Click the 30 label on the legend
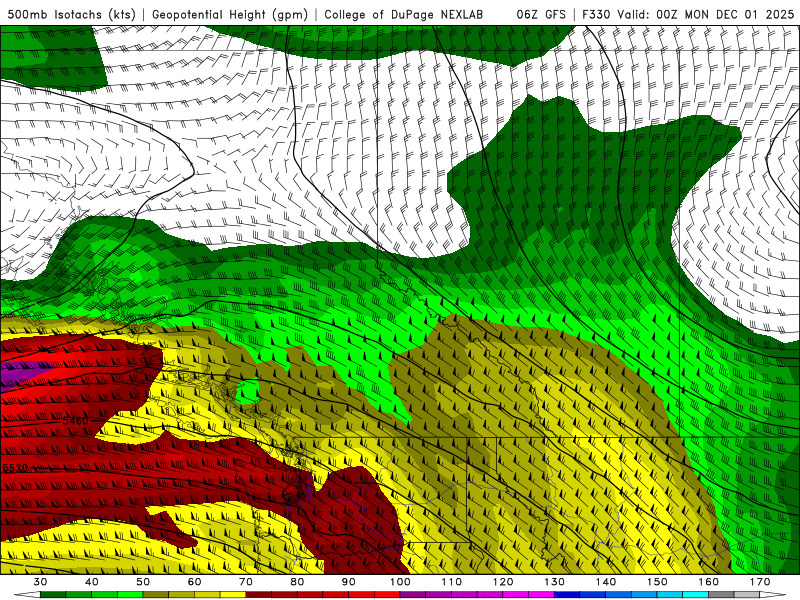The width and height of the screenshot is (800, 600). (40, 582)
